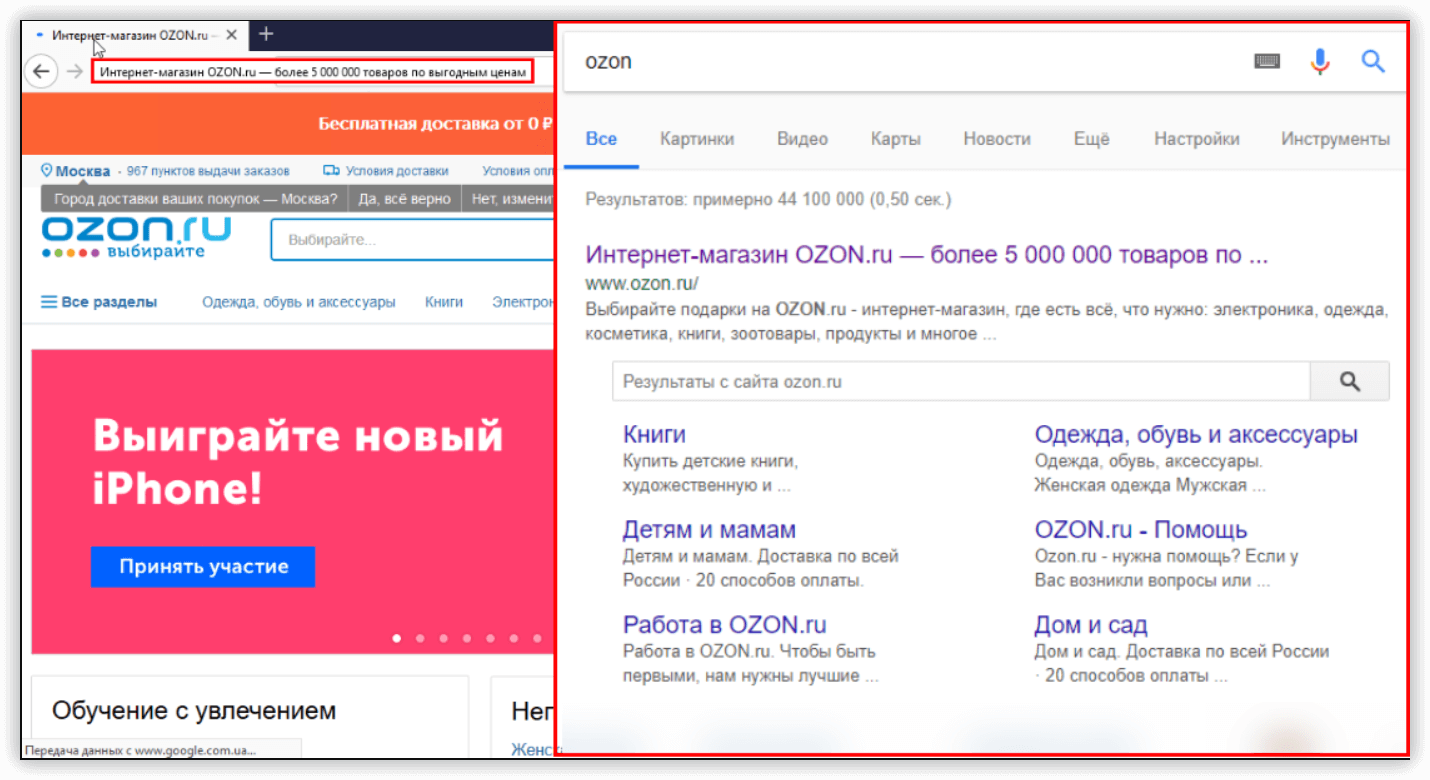Click the browser forward arrow button

click(74, 71)
